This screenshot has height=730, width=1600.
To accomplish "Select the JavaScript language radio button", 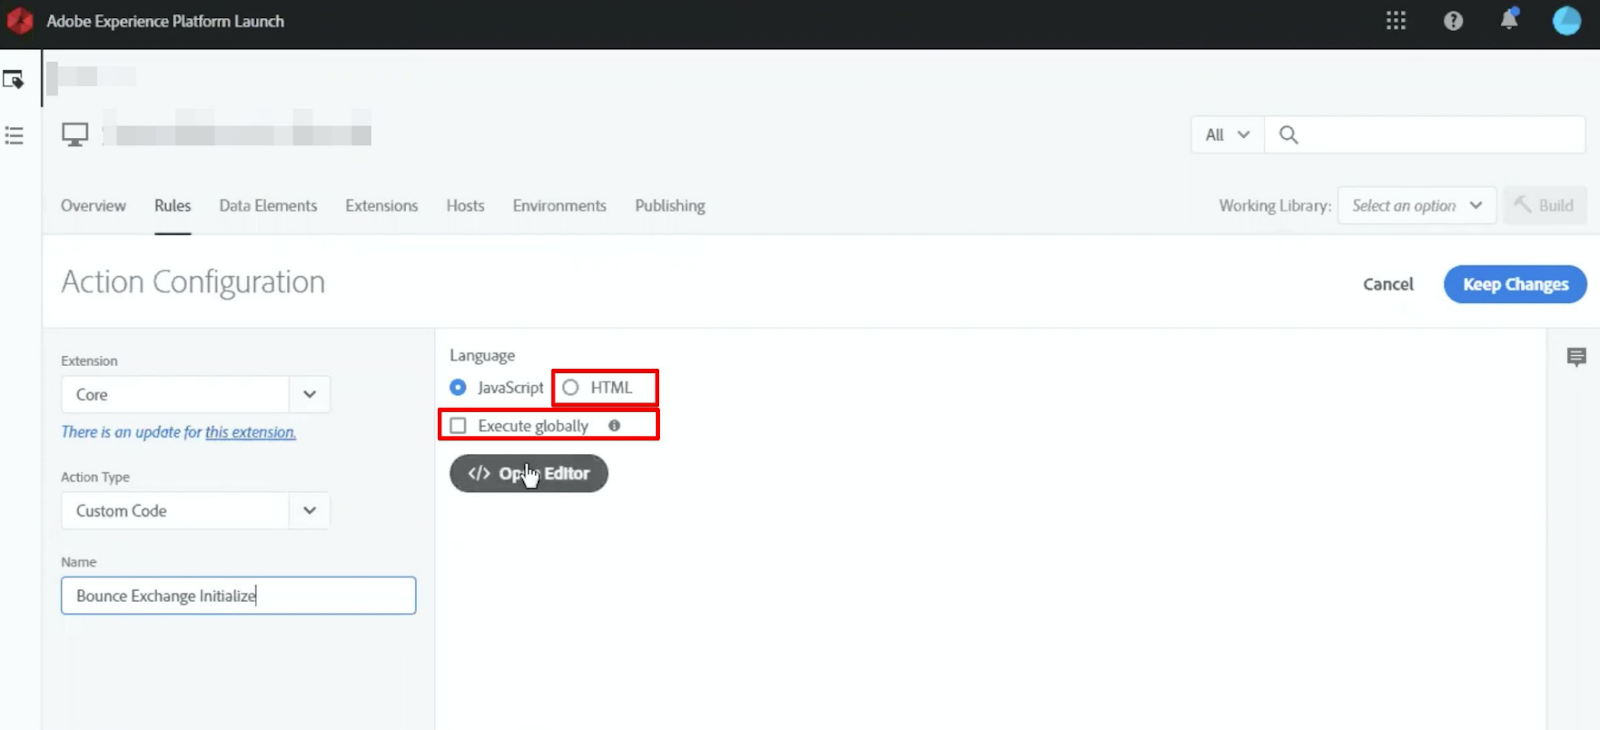I will [x=458, y=387].
